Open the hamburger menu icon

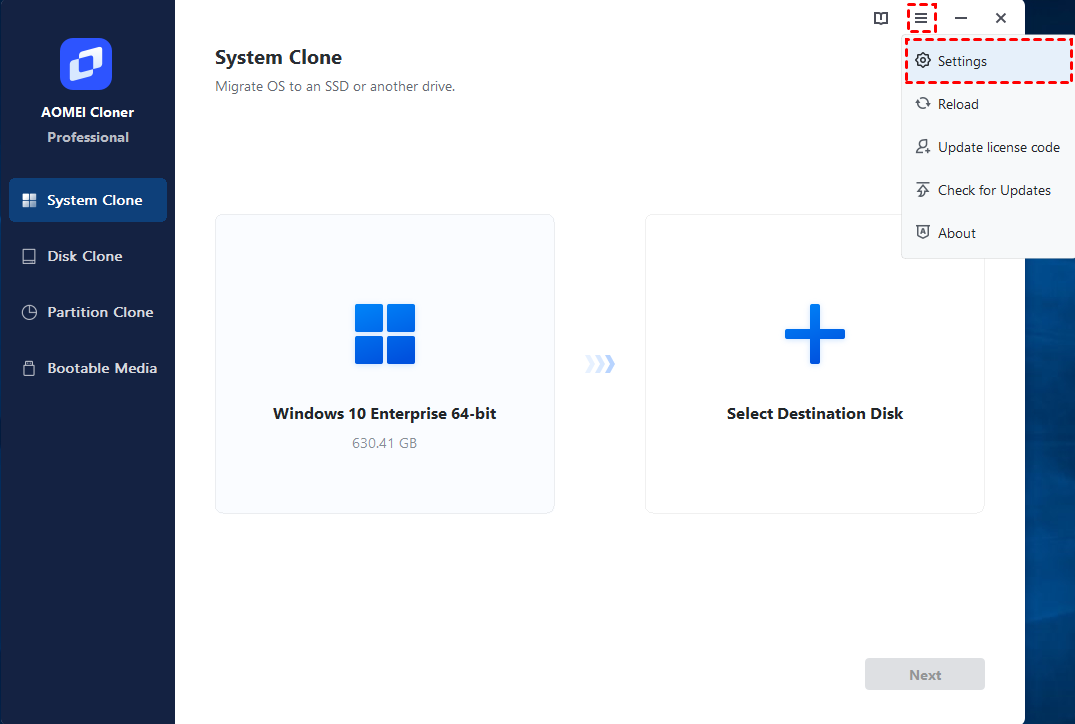click(921, 18)
